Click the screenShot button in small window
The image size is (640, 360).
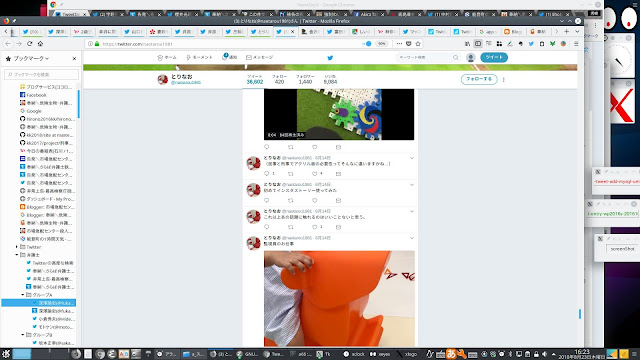point(622,249)
